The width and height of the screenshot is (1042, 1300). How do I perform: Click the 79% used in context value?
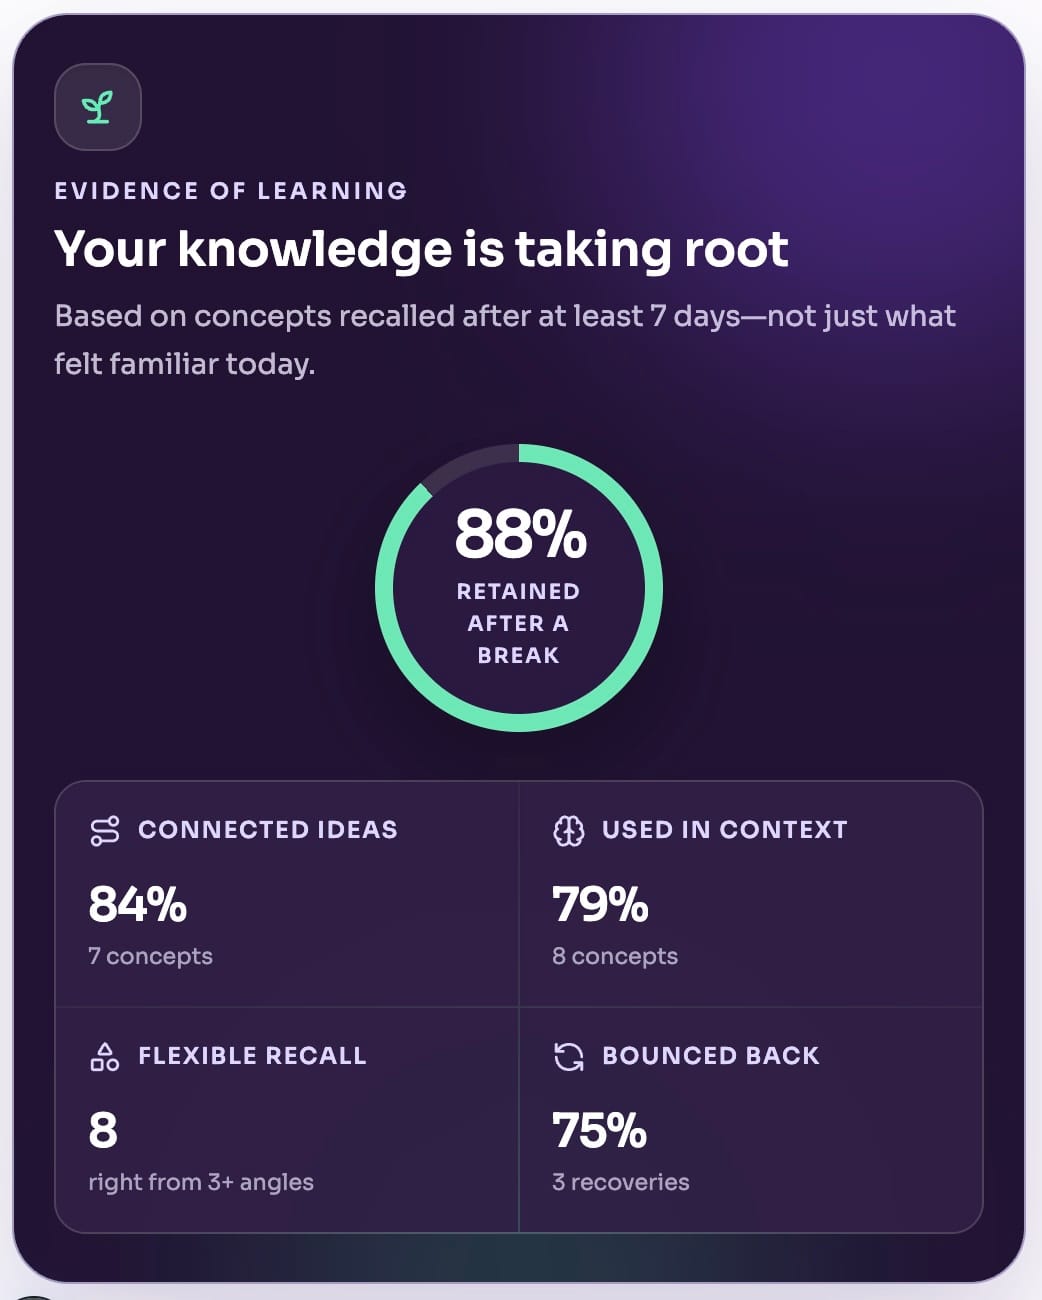(x=601, y=904)
